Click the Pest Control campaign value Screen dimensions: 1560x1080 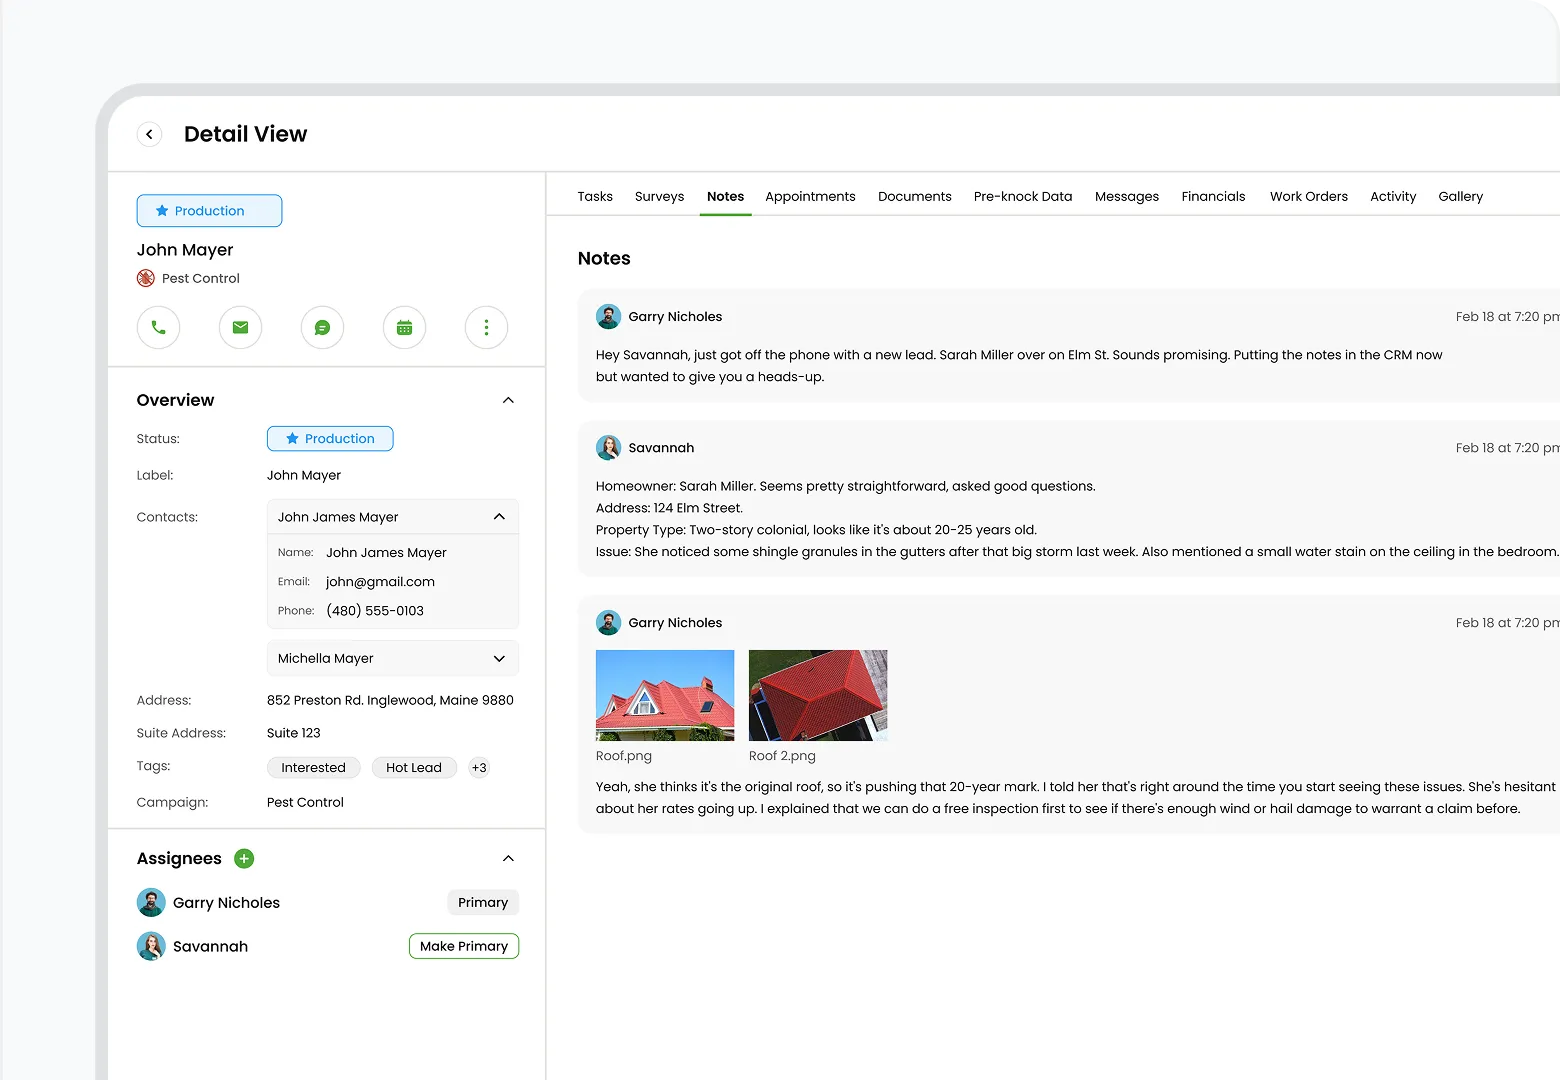pos(305,802)
